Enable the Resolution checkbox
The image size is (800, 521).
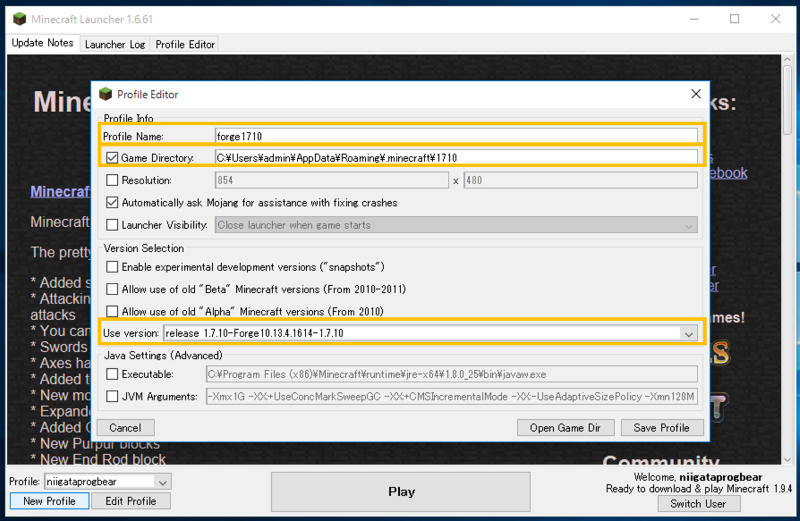click(112, 180)
